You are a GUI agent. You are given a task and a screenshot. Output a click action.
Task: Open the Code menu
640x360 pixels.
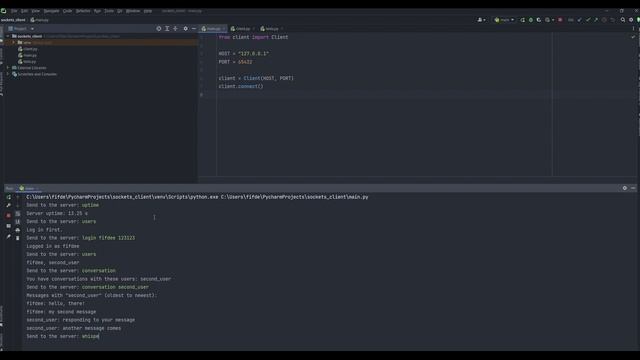coord(67,11)
